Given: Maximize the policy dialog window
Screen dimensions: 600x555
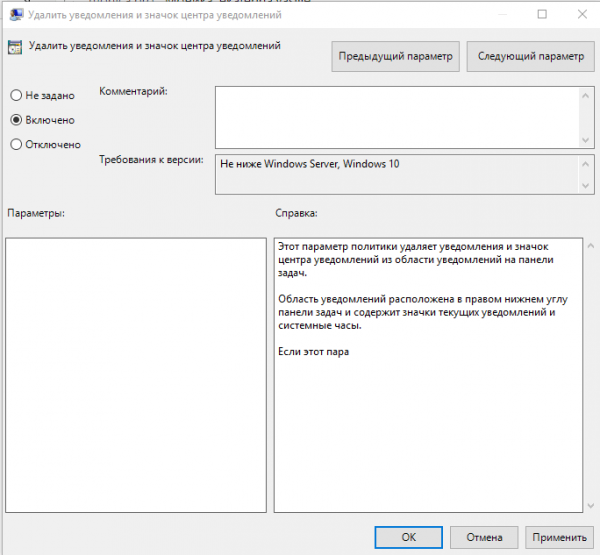Looking at the screenshot, I should pos(542,14).
